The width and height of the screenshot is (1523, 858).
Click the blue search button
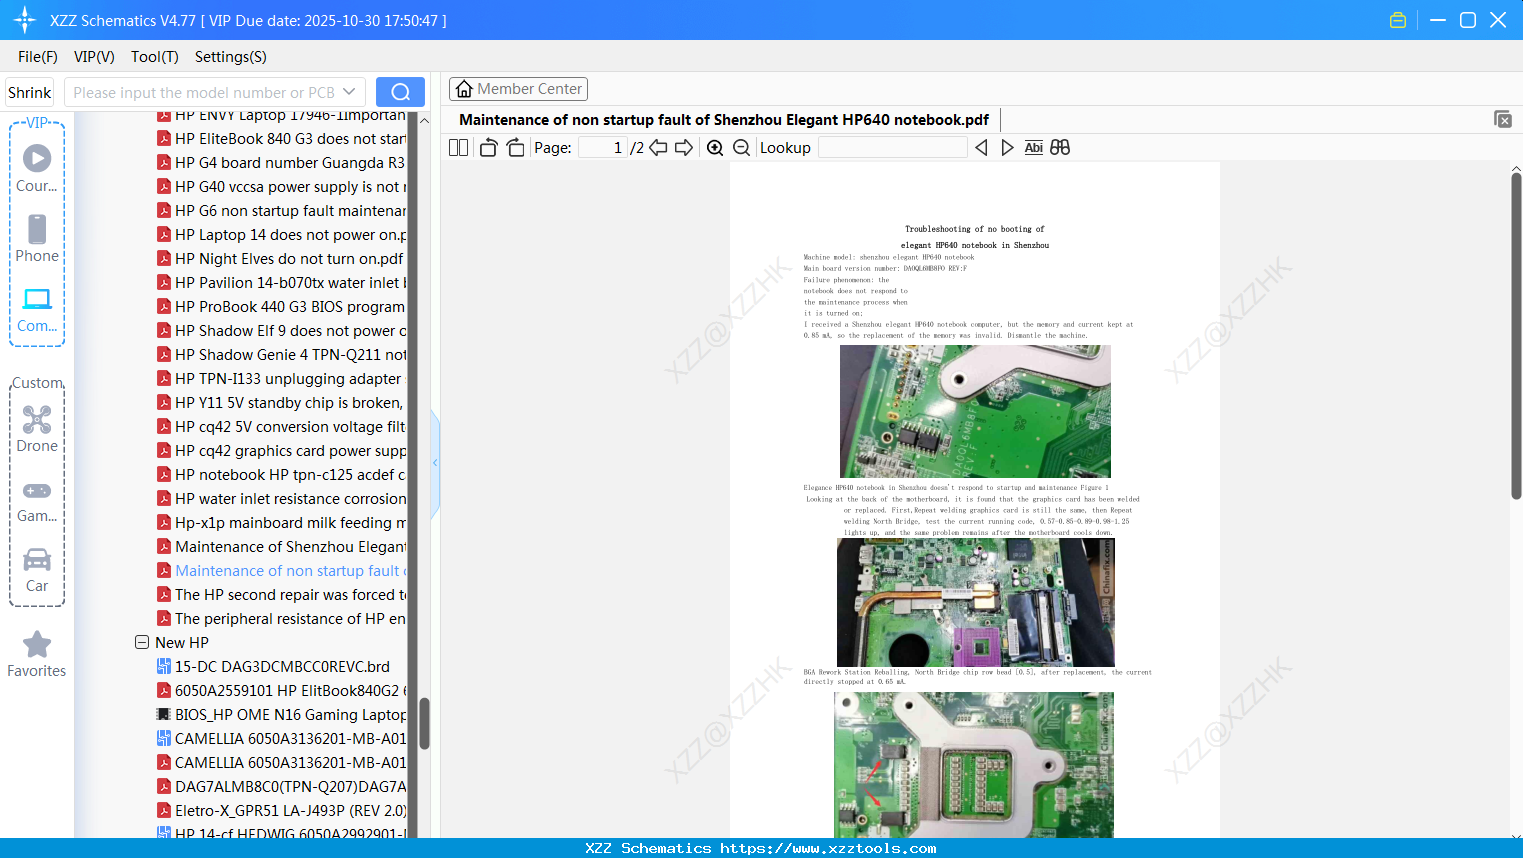coord(400,92)
